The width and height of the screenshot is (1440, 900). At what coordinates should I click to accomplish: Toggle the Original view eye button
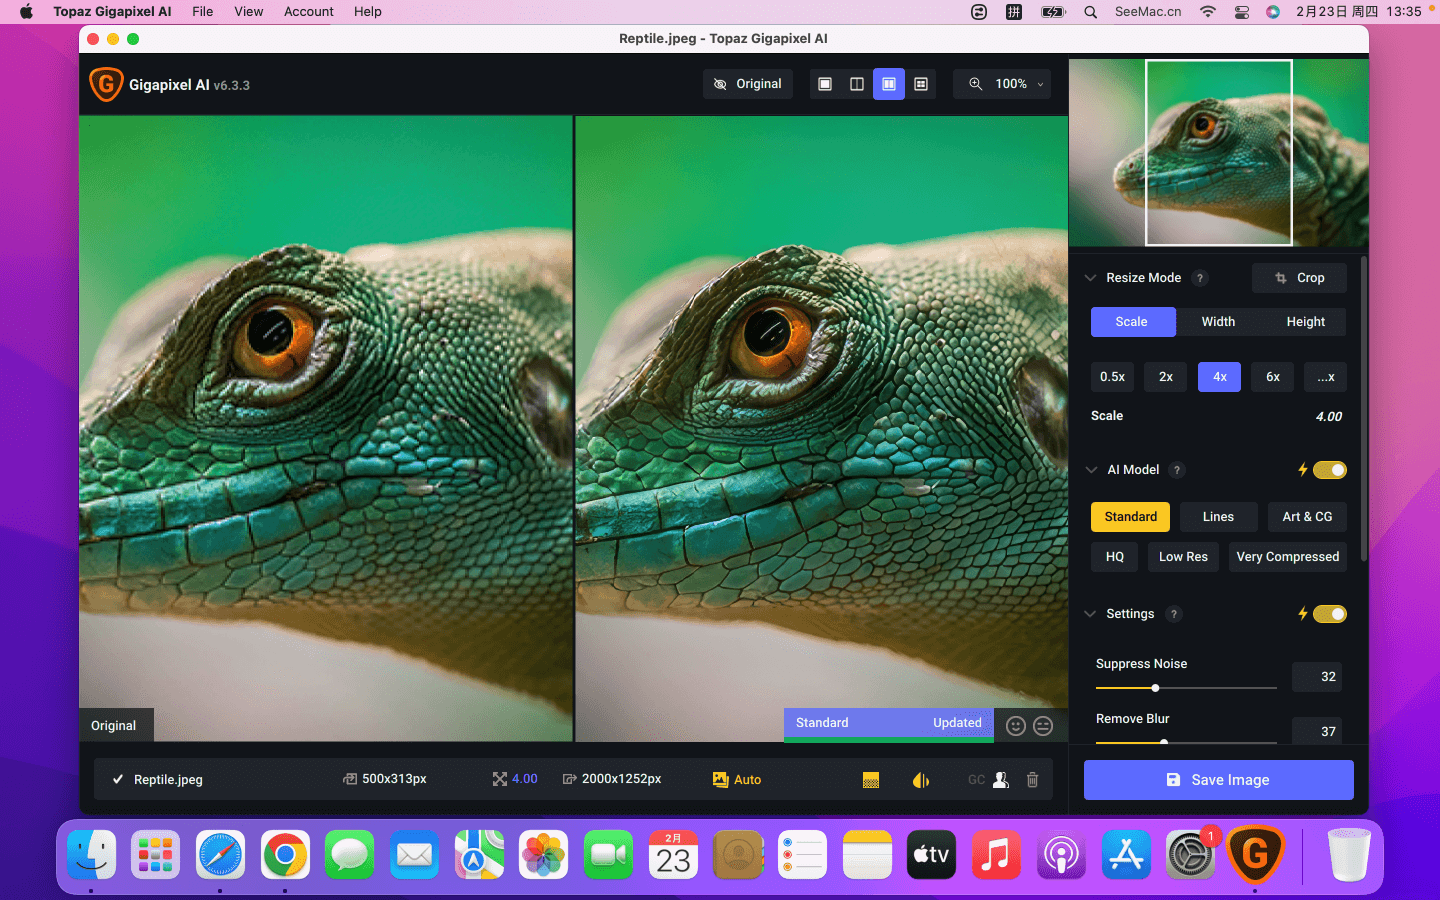(x=748, y=84)
